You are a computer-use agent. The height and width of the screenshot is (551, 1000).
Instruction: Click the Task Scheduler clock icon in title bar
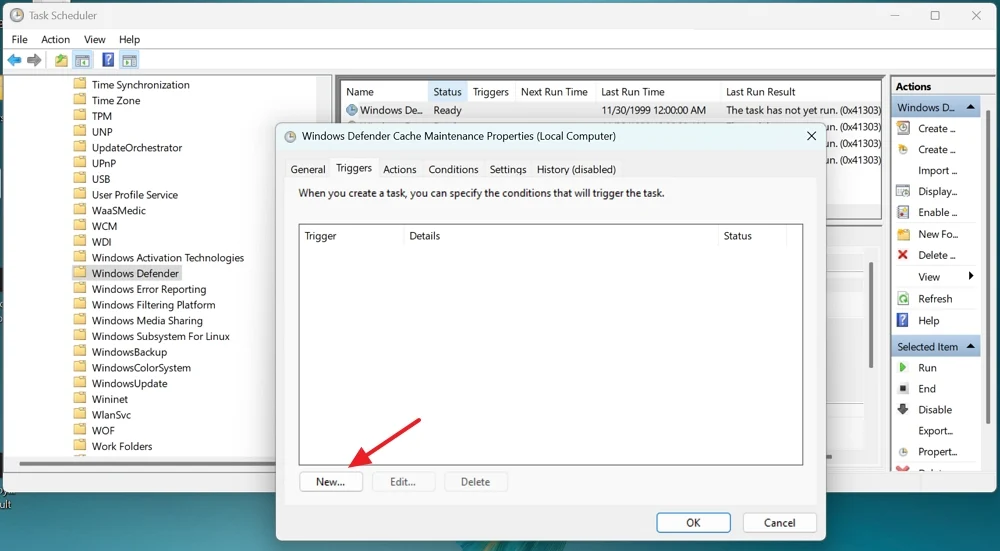click(x=17, y=15)
